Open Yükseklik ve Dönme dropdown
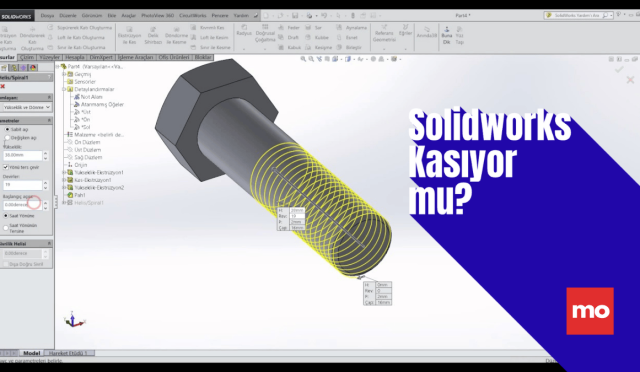640x372 pixels. click(26, 107)
